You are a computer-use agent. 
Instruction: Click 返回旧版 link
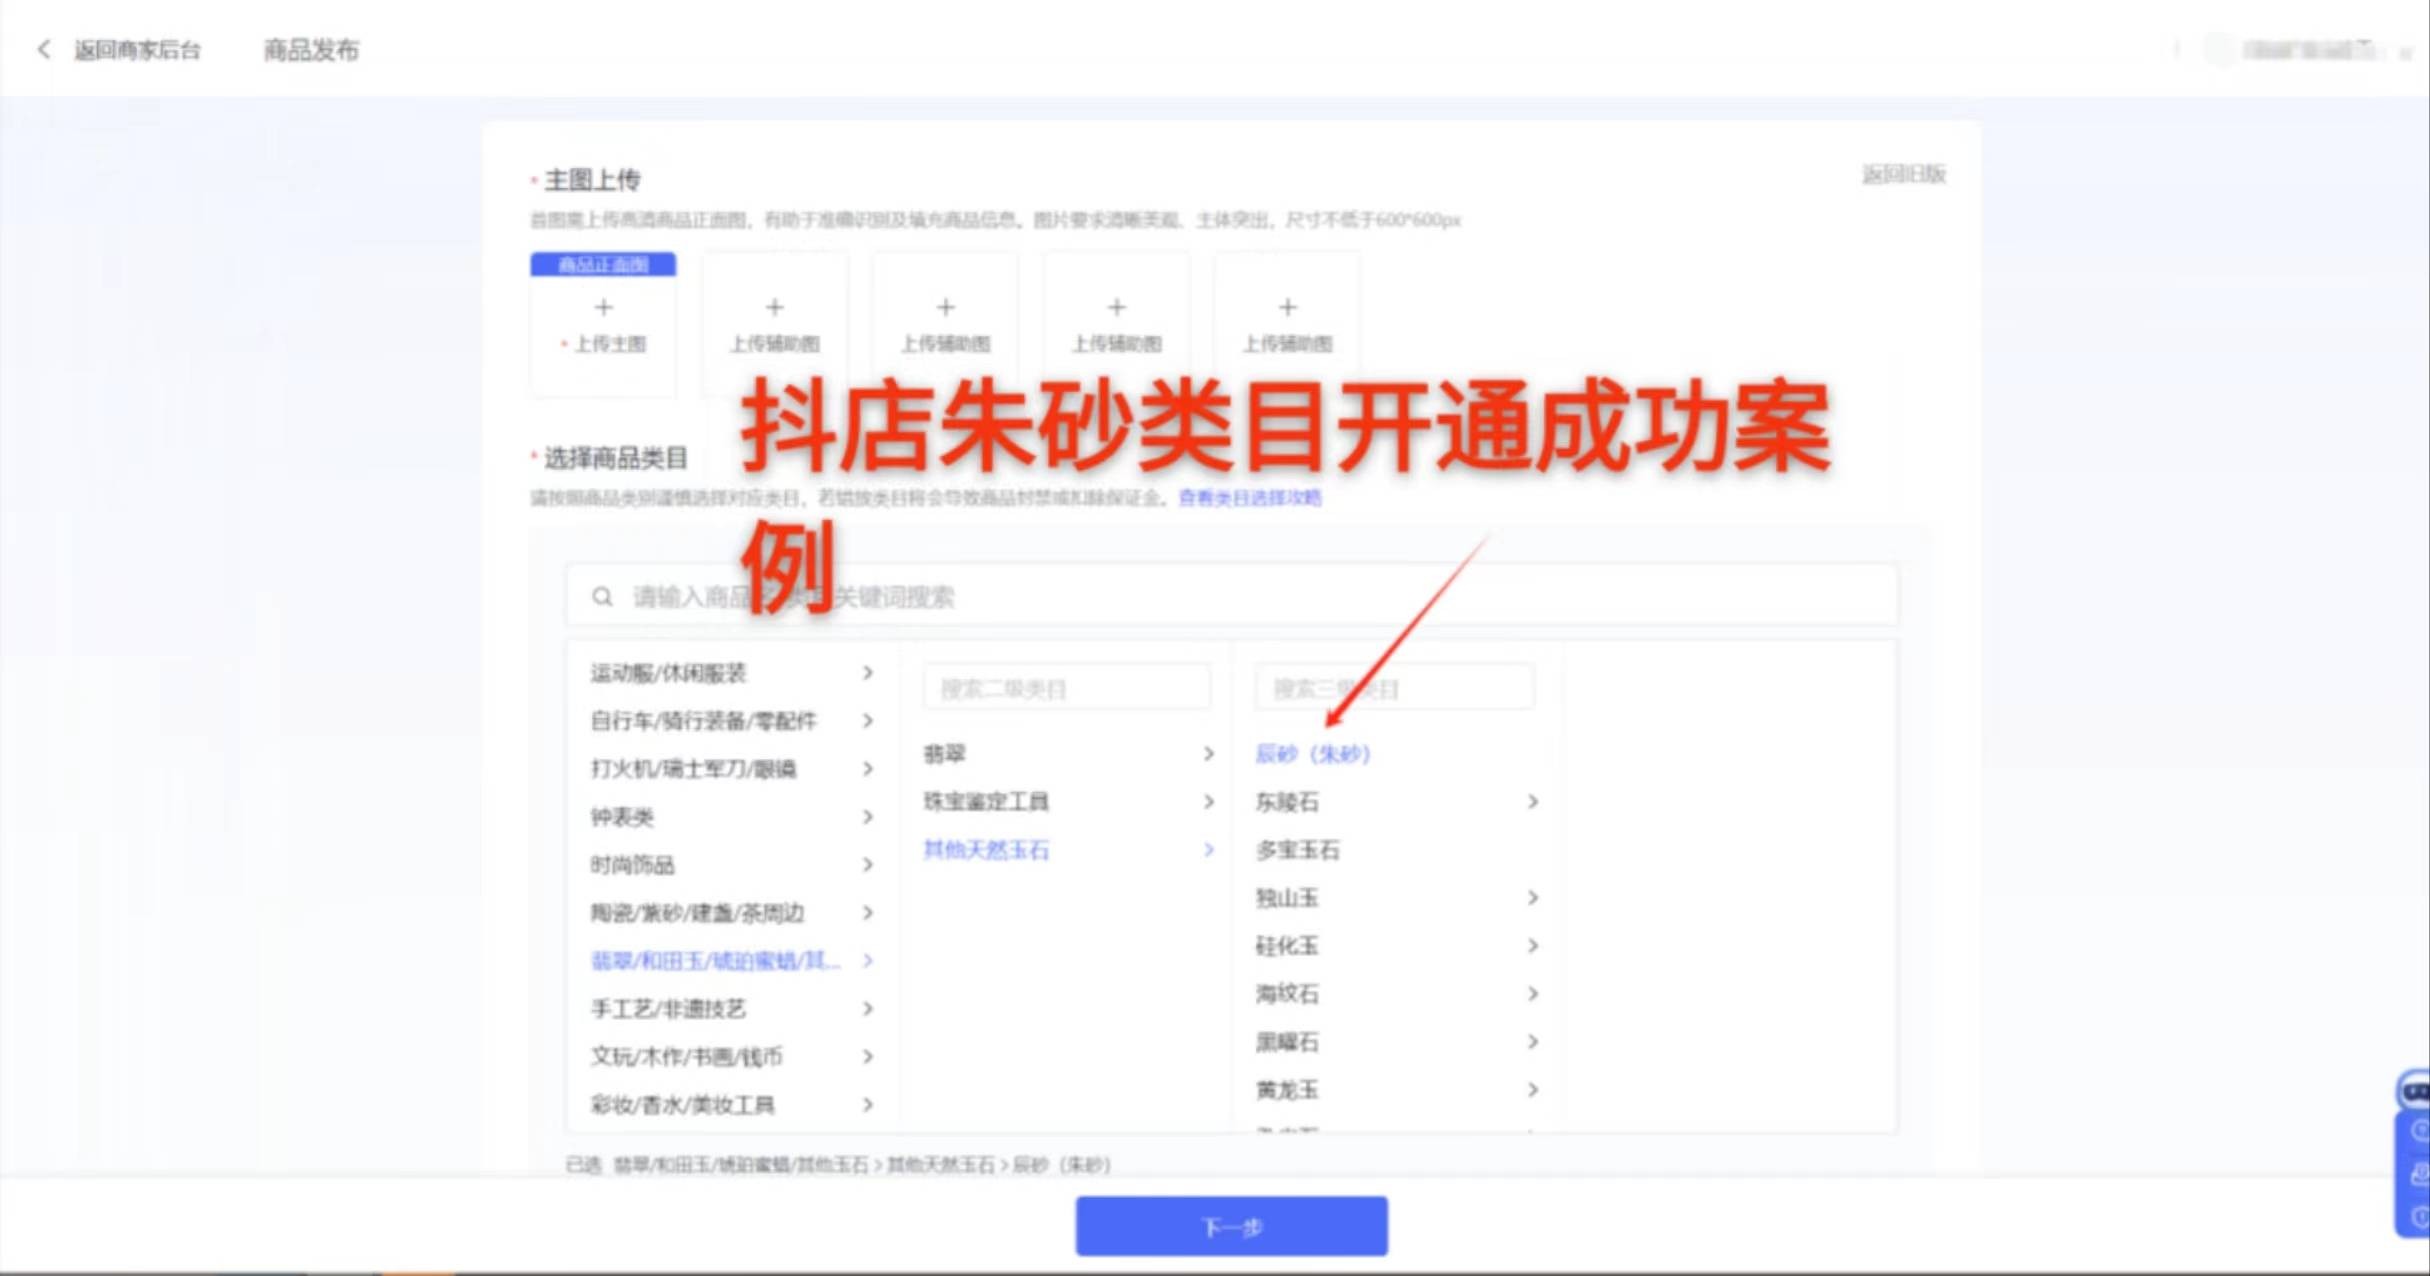click(x=1903, y=174)
